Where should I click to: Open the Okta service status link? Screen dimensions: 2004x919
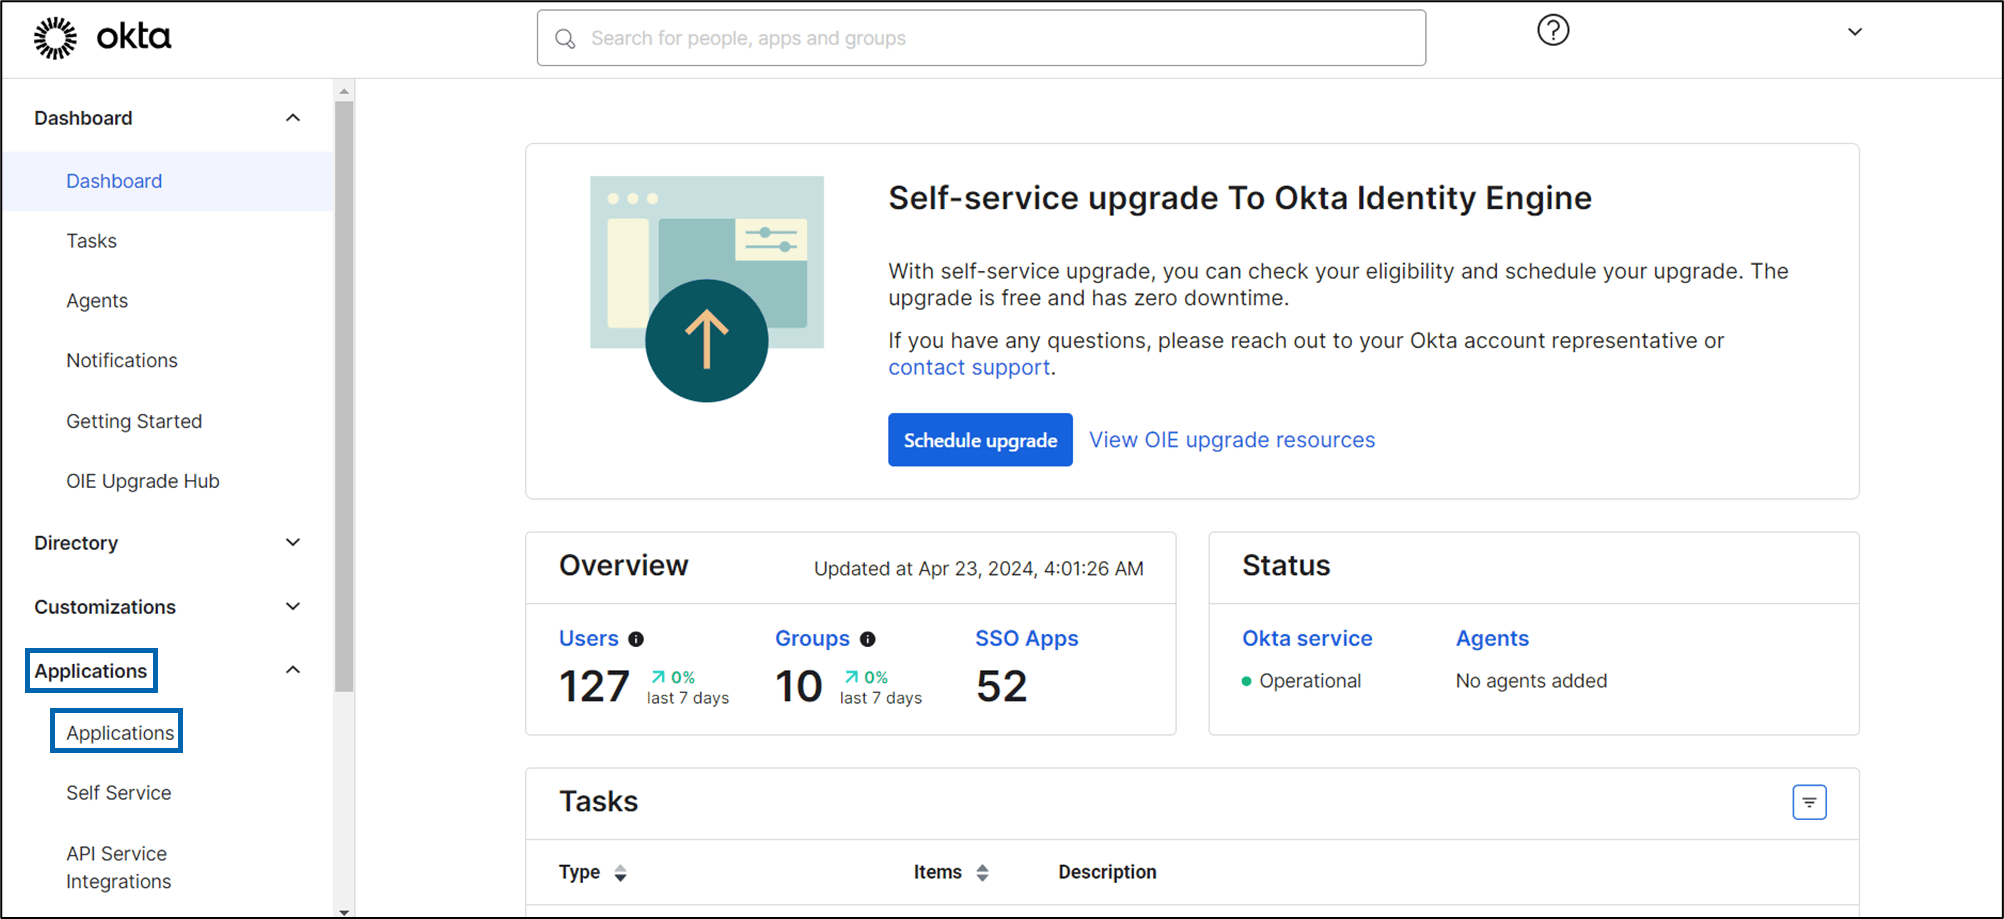pos(1307,638)
